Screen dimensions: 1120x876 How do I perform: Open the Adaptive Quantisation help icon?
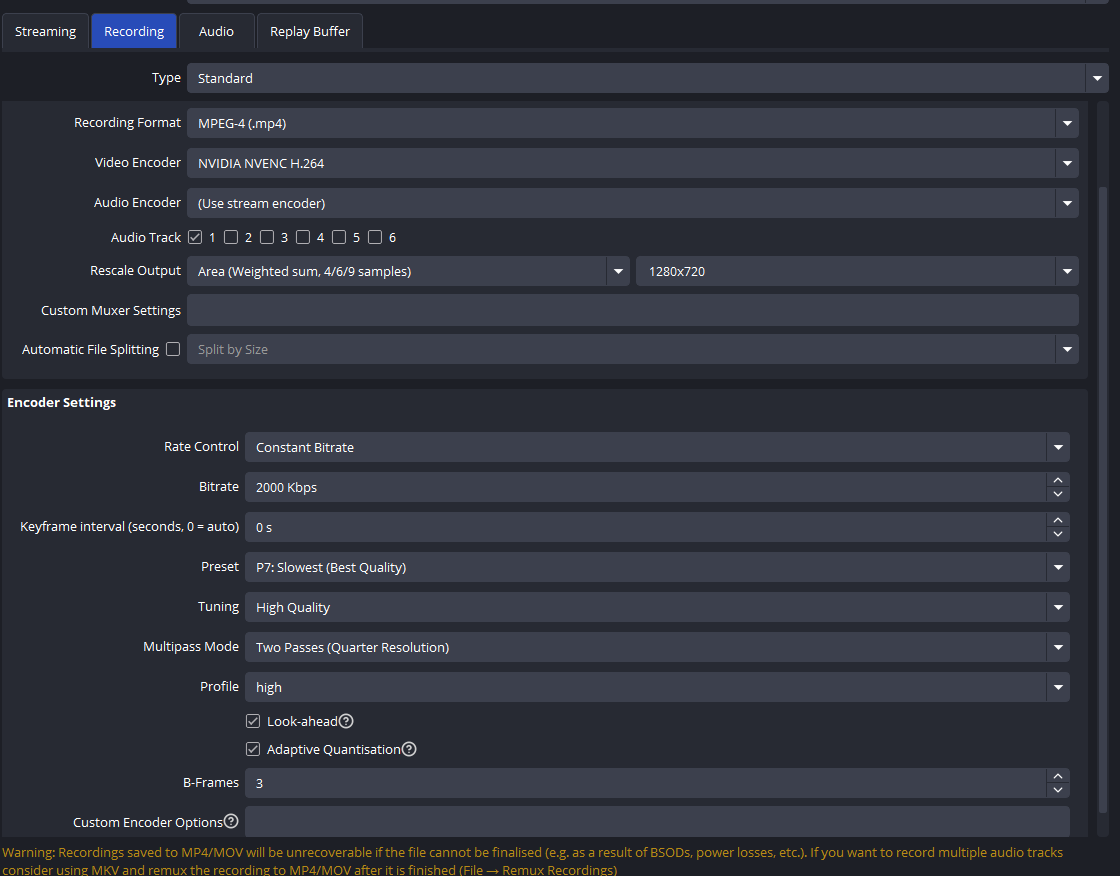(409, 749)
